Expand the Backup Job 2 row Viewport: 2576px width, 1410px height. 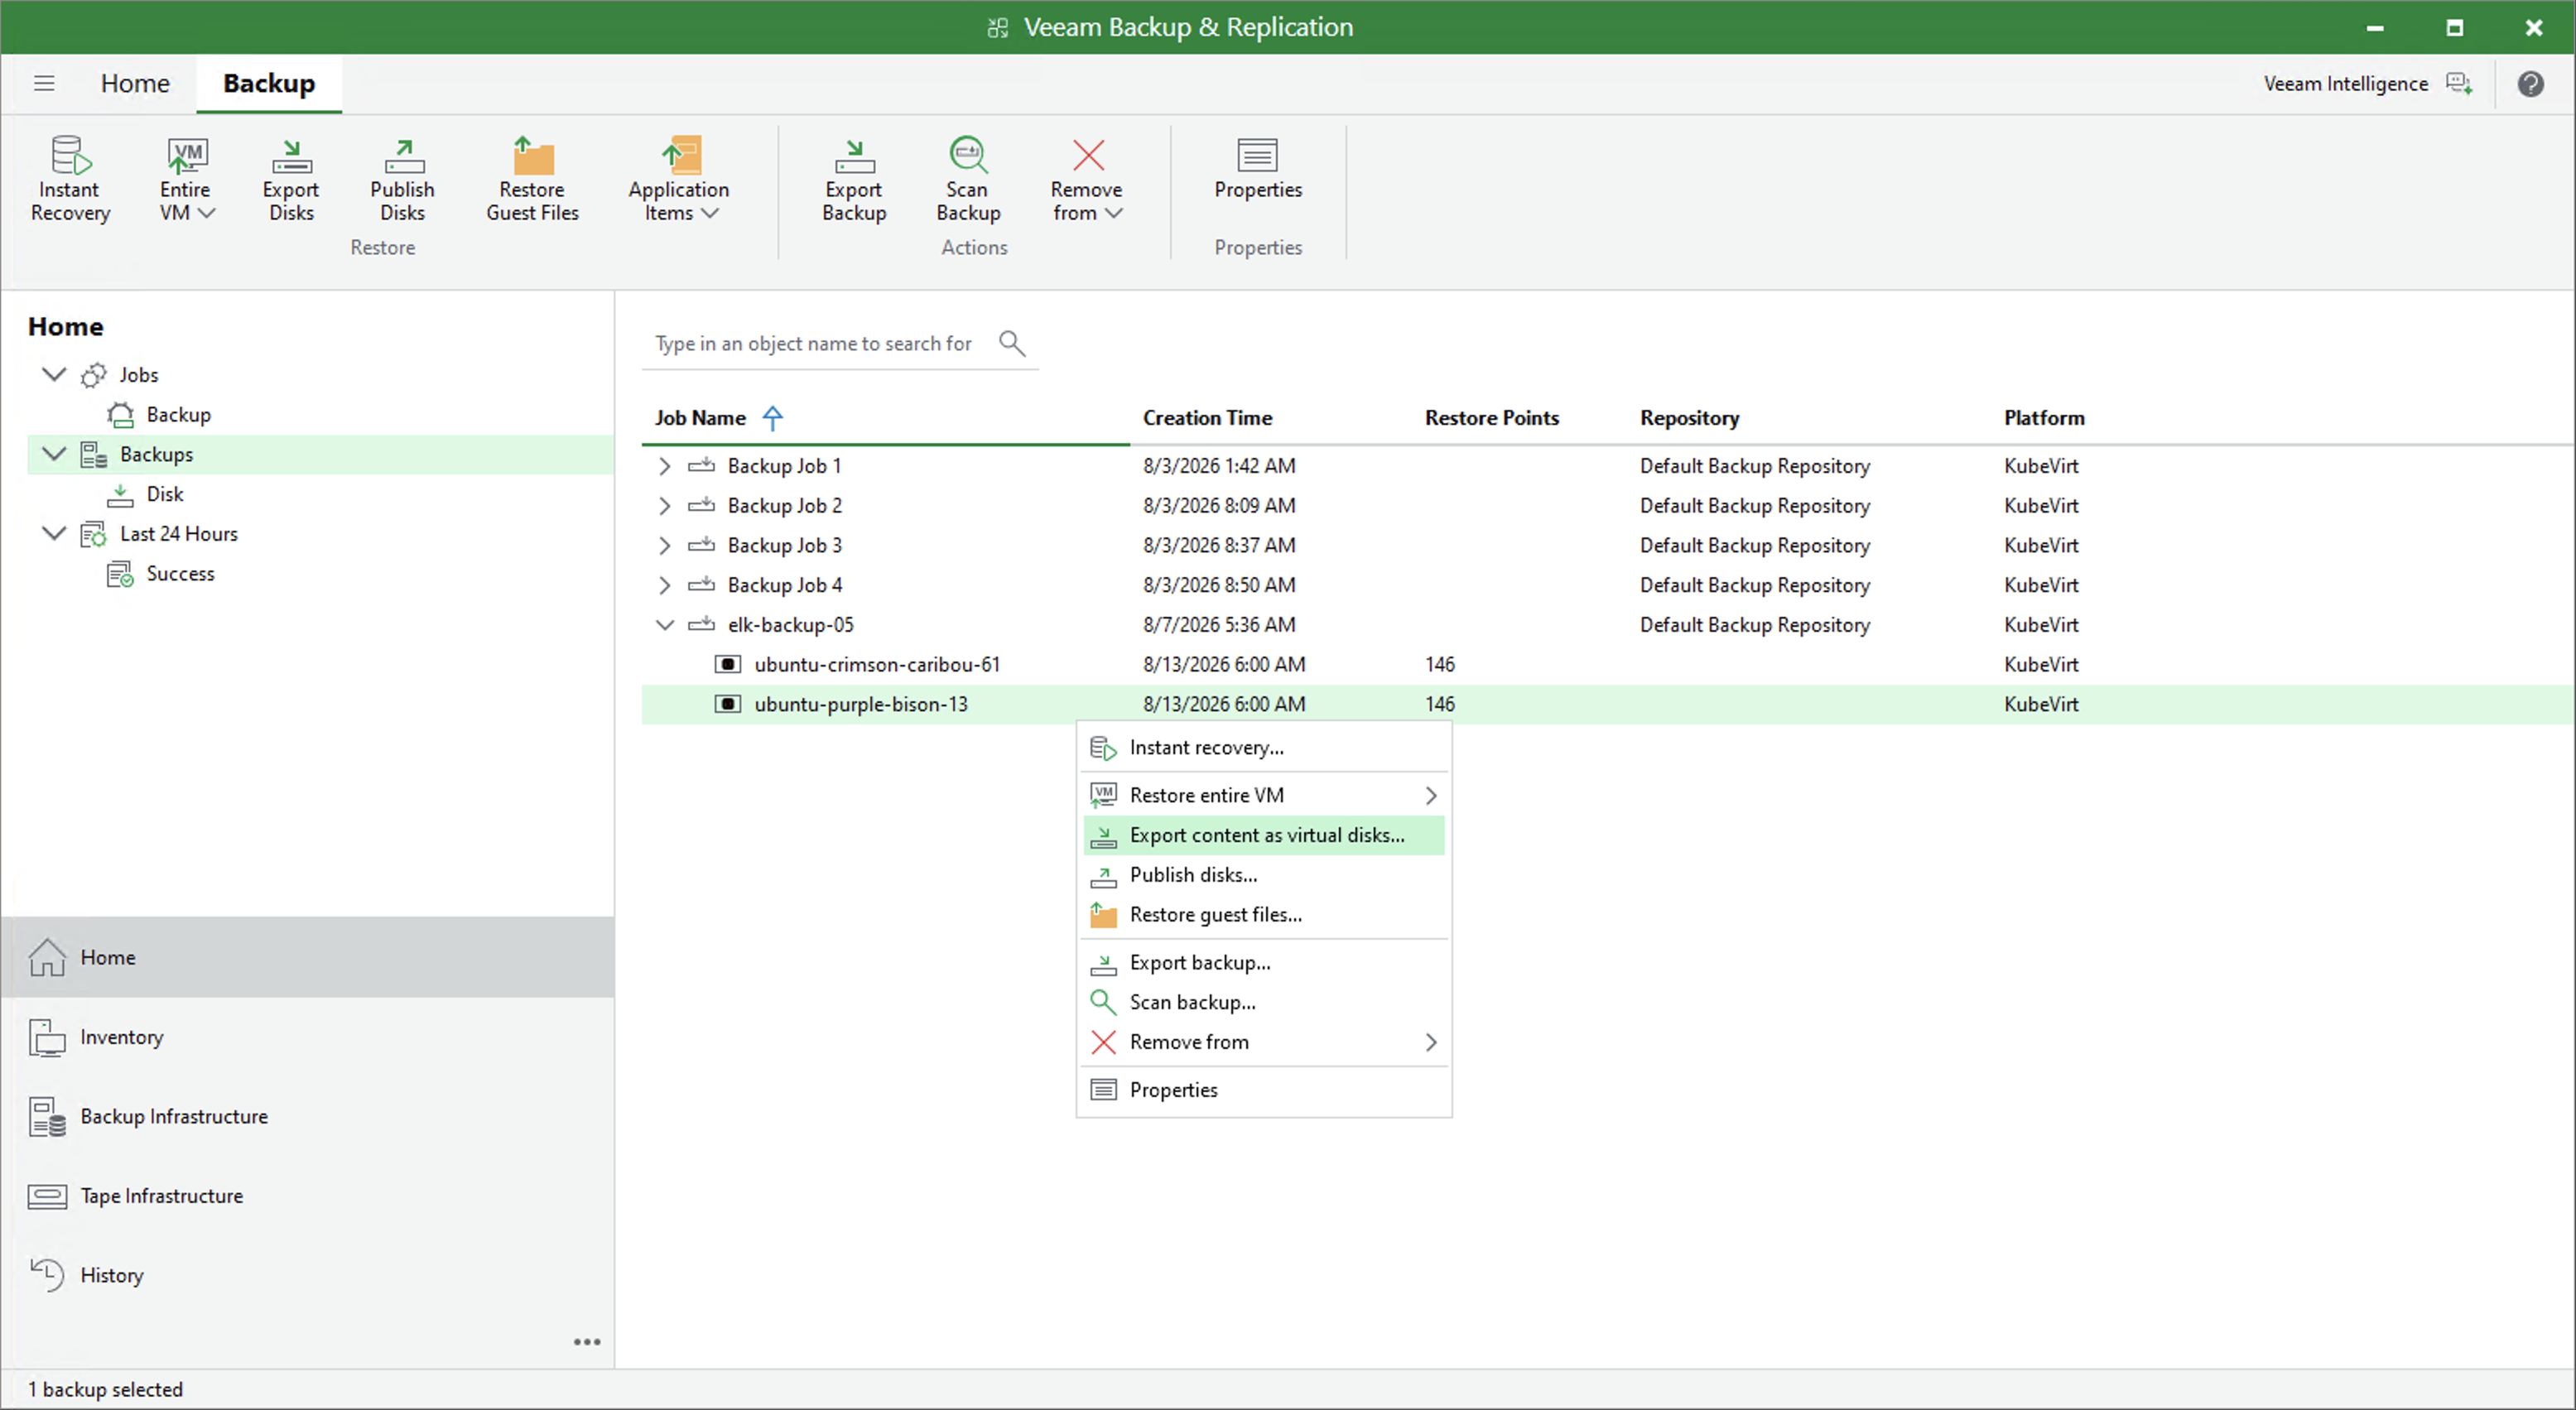[665, 506]
